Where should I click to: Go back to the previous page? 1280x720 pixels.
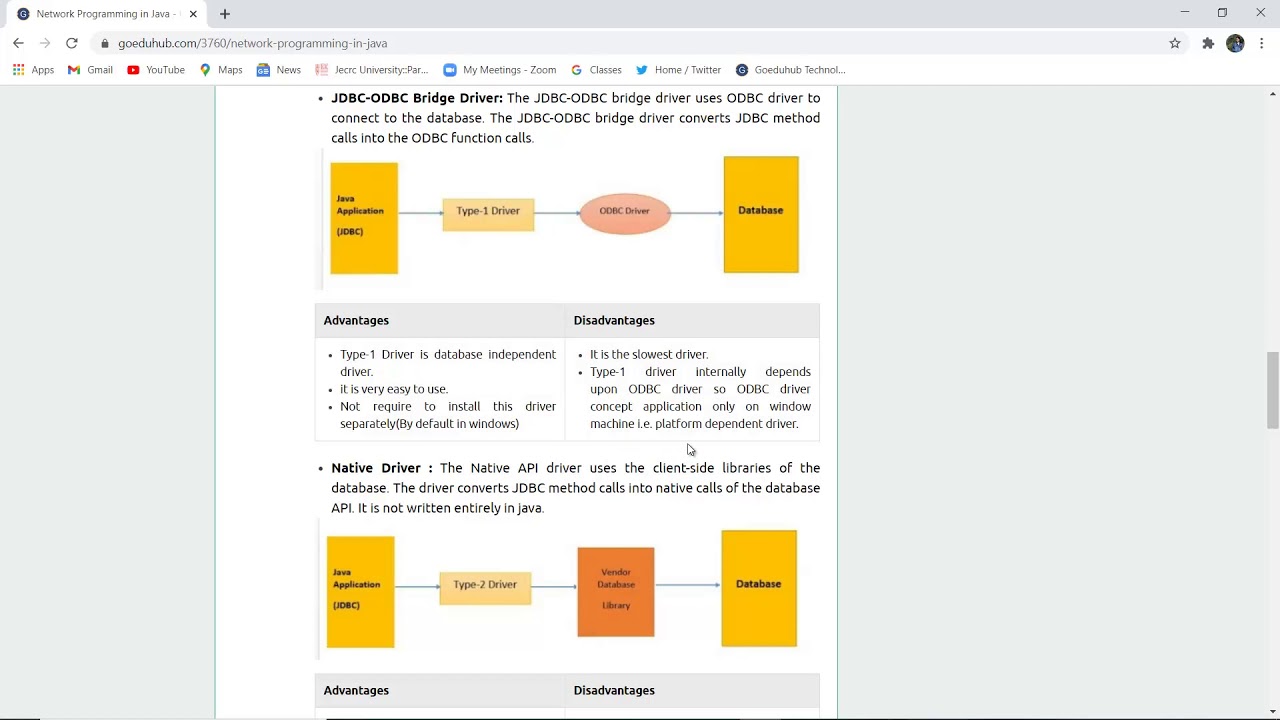tap(18, 43)
